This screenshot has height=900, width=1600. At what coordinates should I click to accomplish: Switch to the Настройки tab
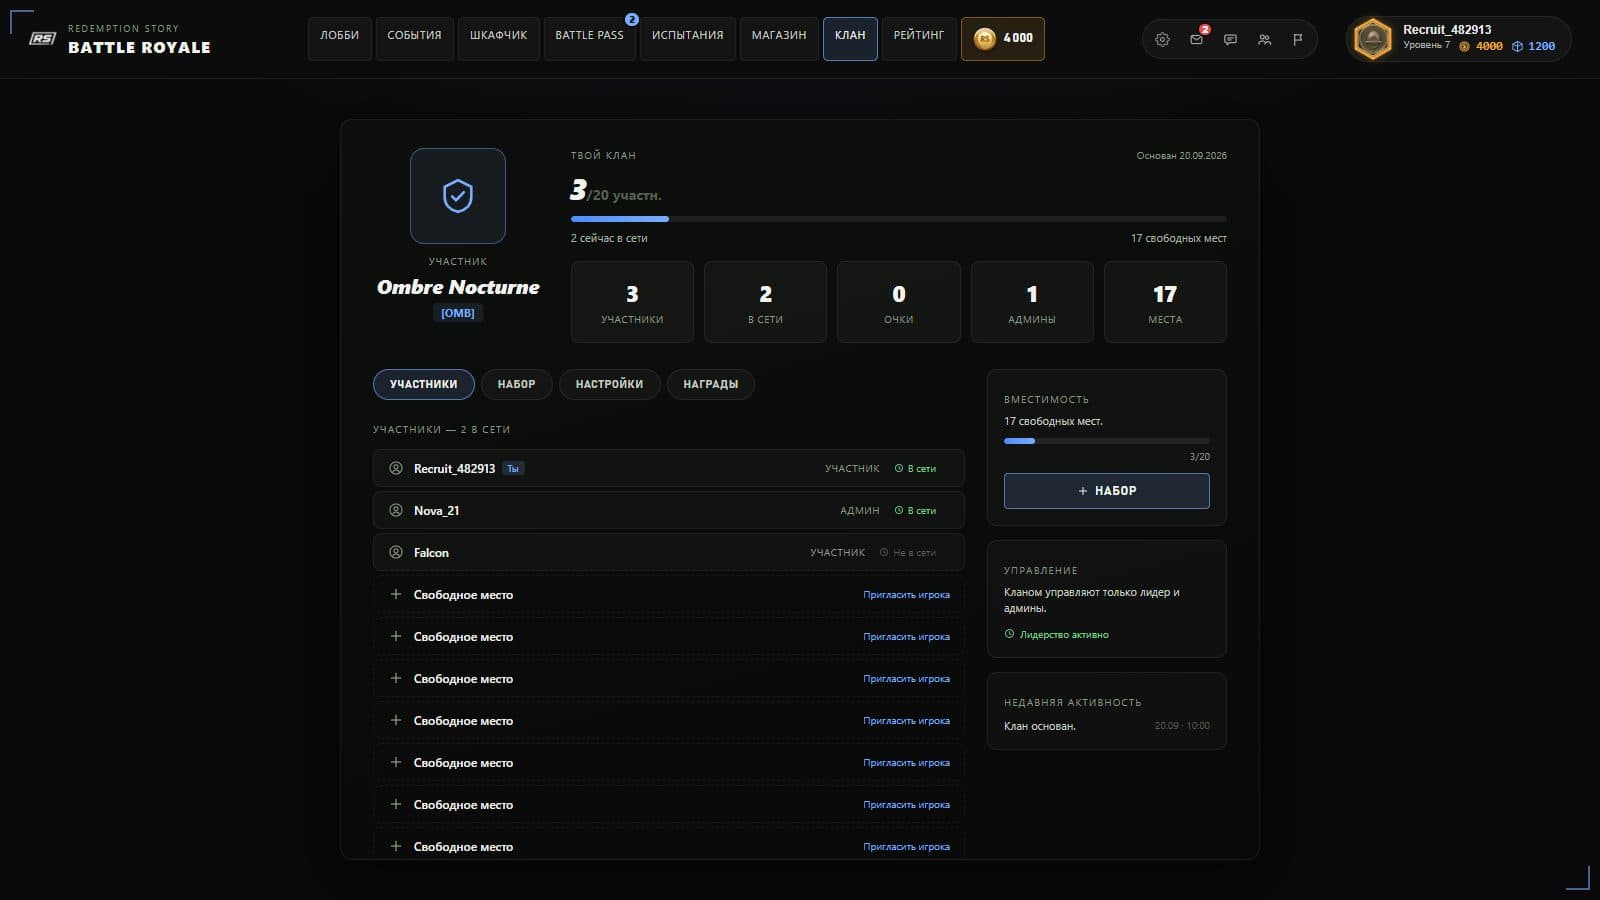click(x=609, y=384)
